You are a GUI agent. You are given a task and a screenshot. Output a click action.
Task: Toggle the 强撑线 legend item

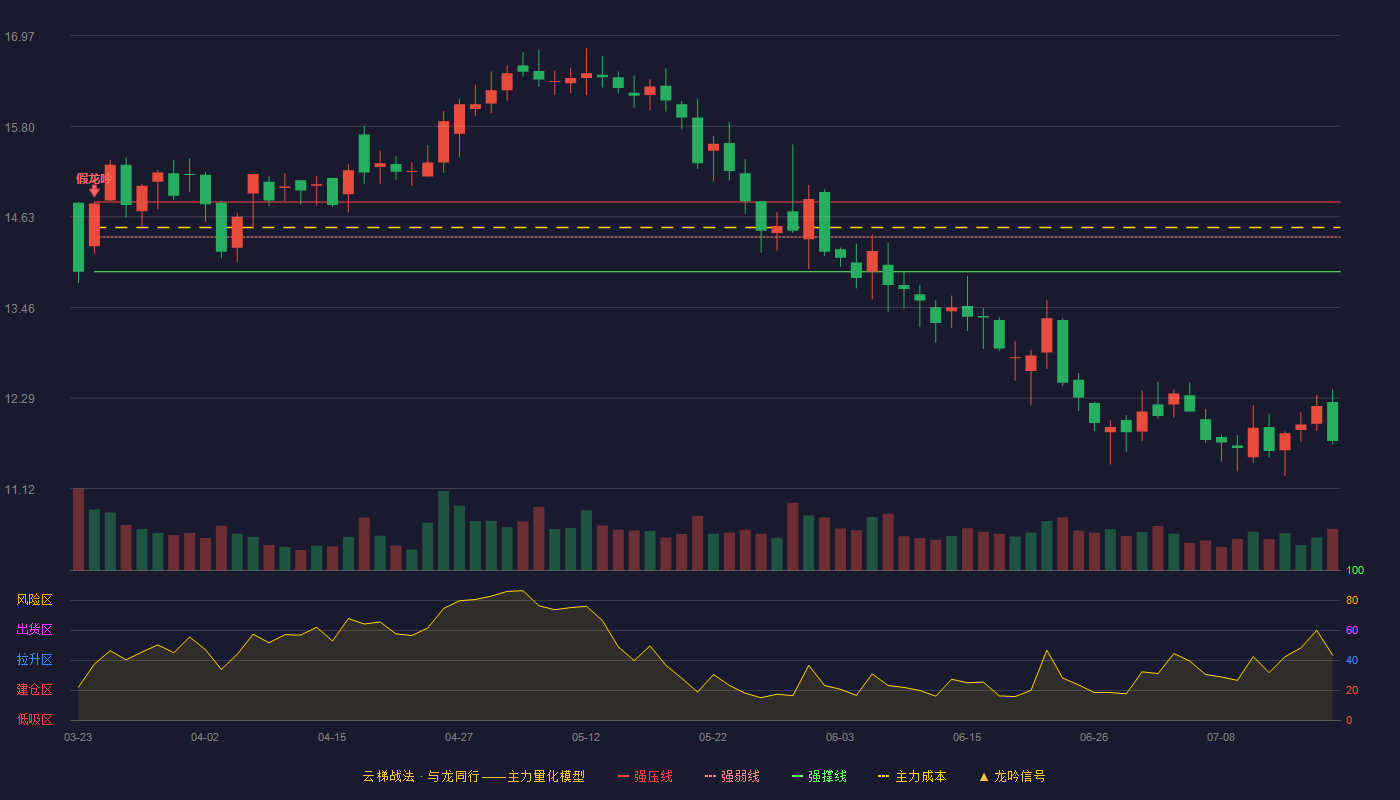pyautogui.click(x=819, y=776)
